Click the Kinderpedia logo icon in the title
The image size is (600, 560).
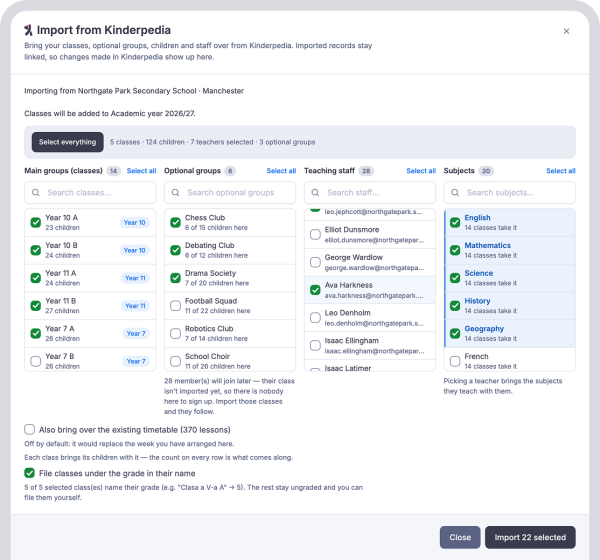[28, 30]
